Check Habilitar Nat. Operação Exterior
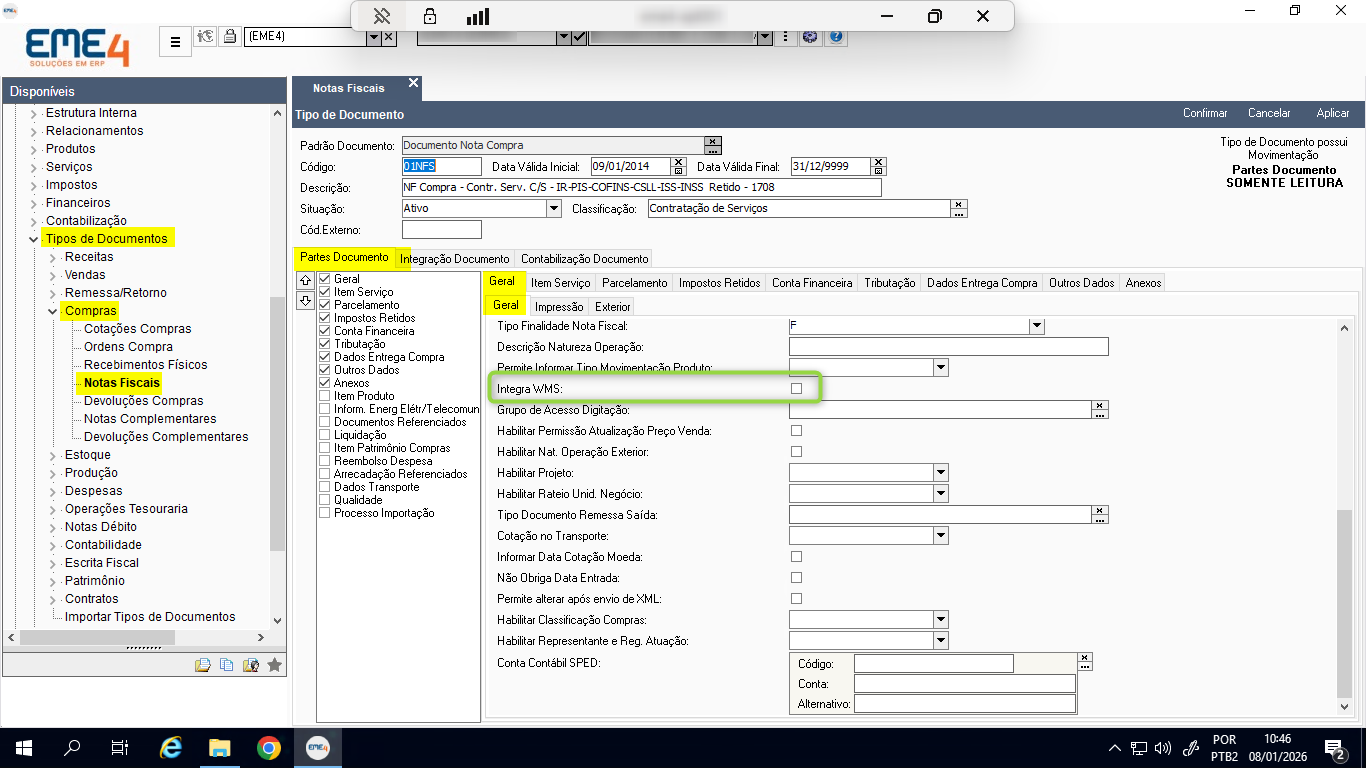The image size is (1366, 768). click(x=797, y=452)
